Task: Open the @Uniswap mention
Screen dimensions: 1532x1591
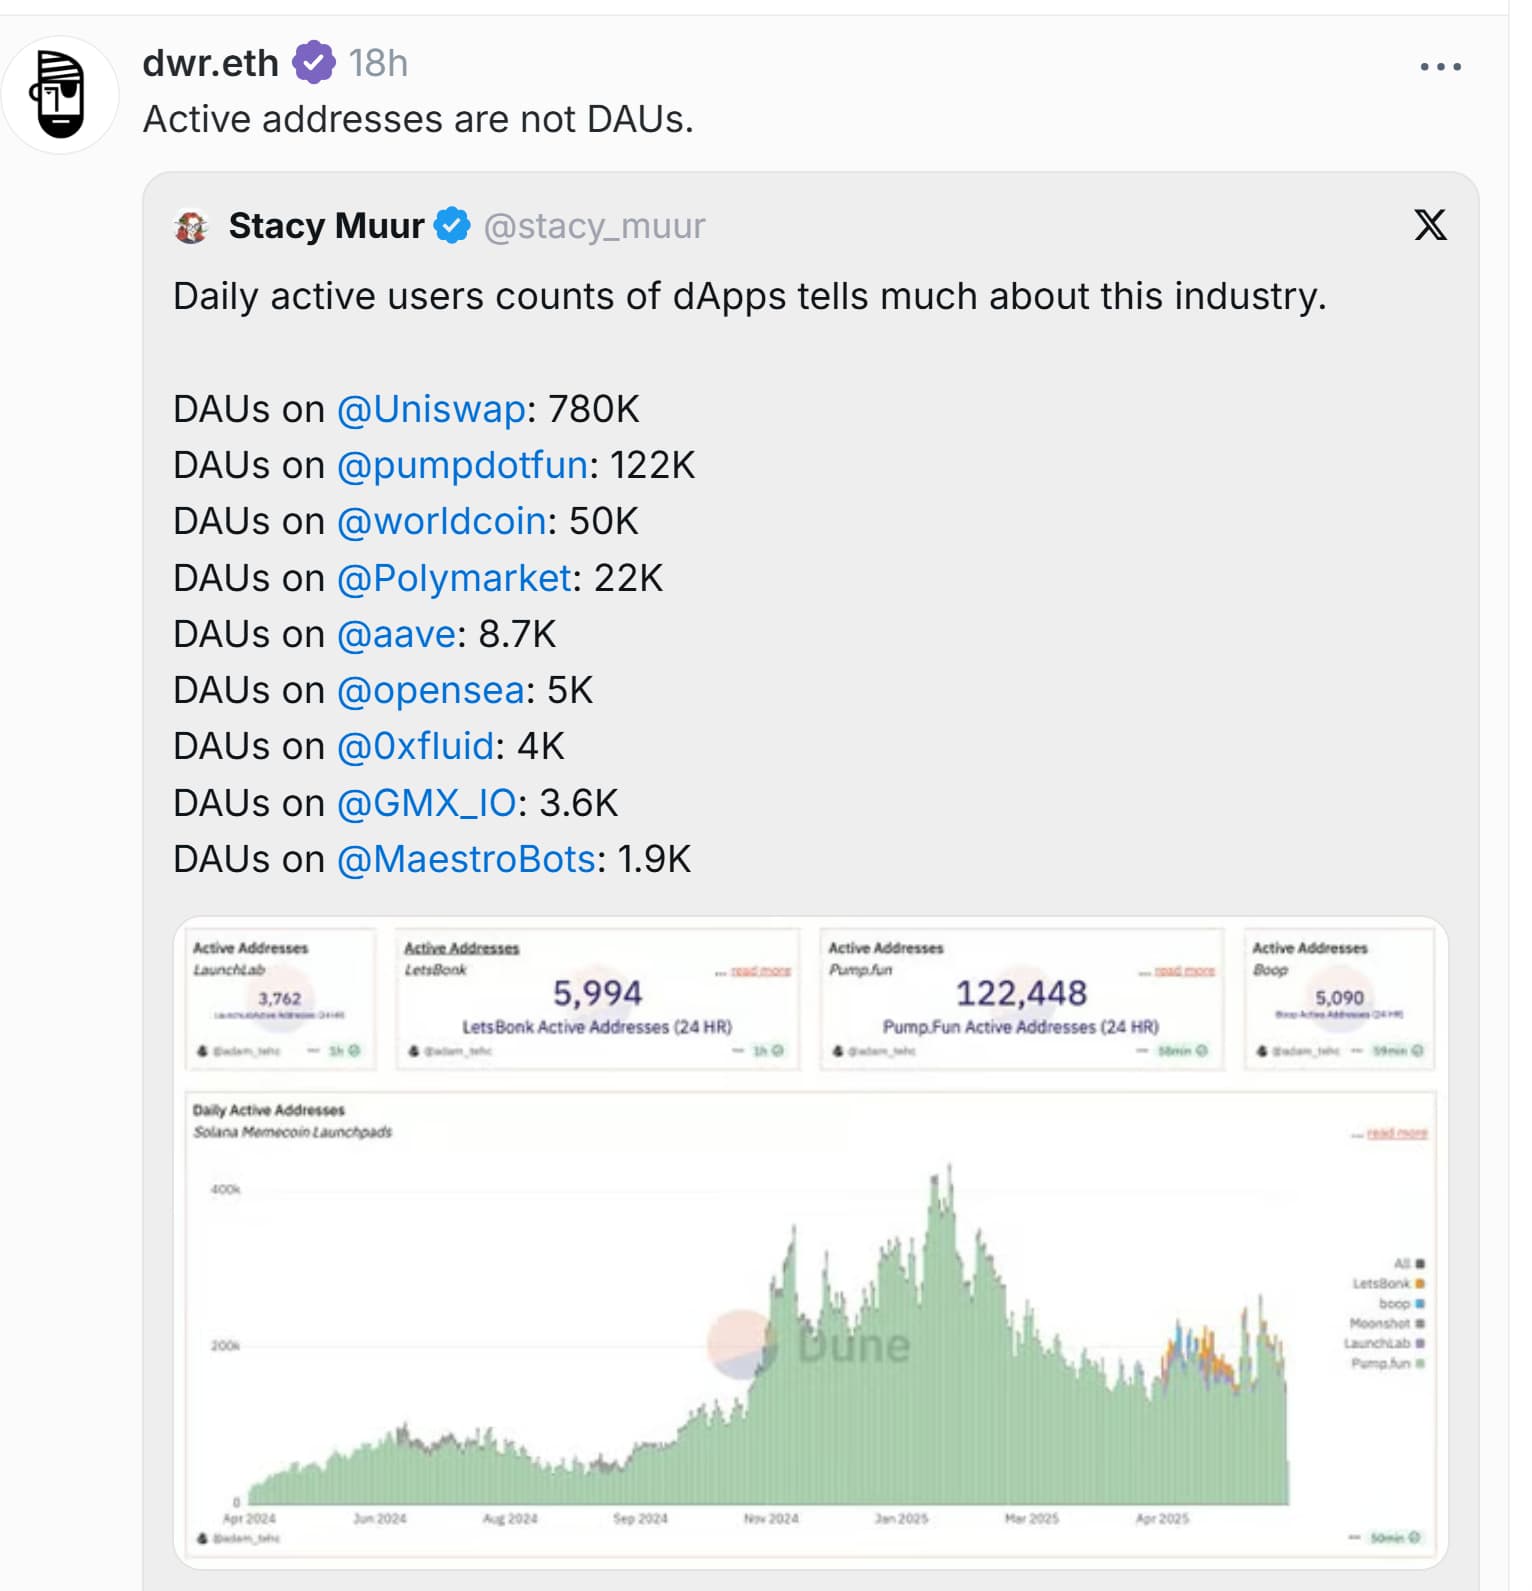Action: pyautogui.click(x=431, y=409)
